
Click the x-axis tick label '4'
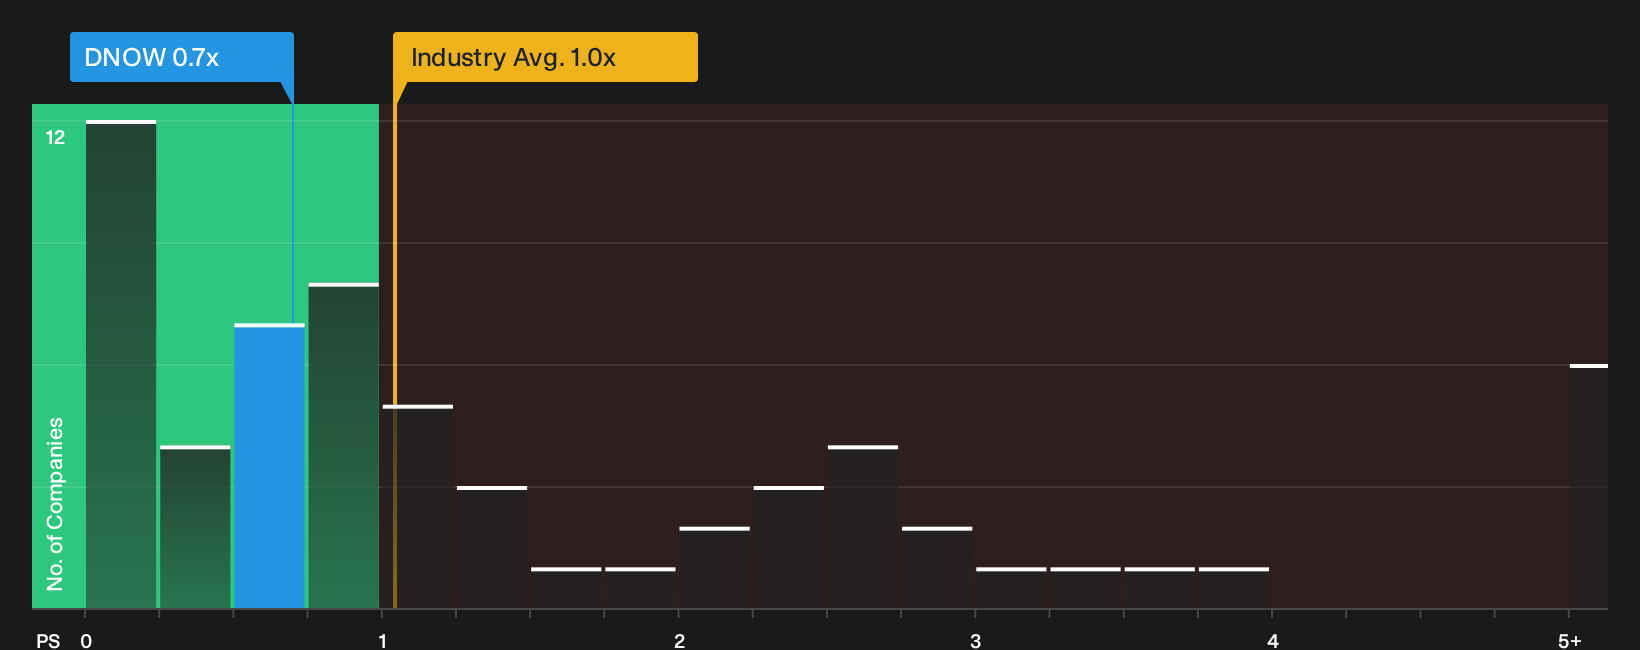pyautogui.click(x=1272, y=640)
